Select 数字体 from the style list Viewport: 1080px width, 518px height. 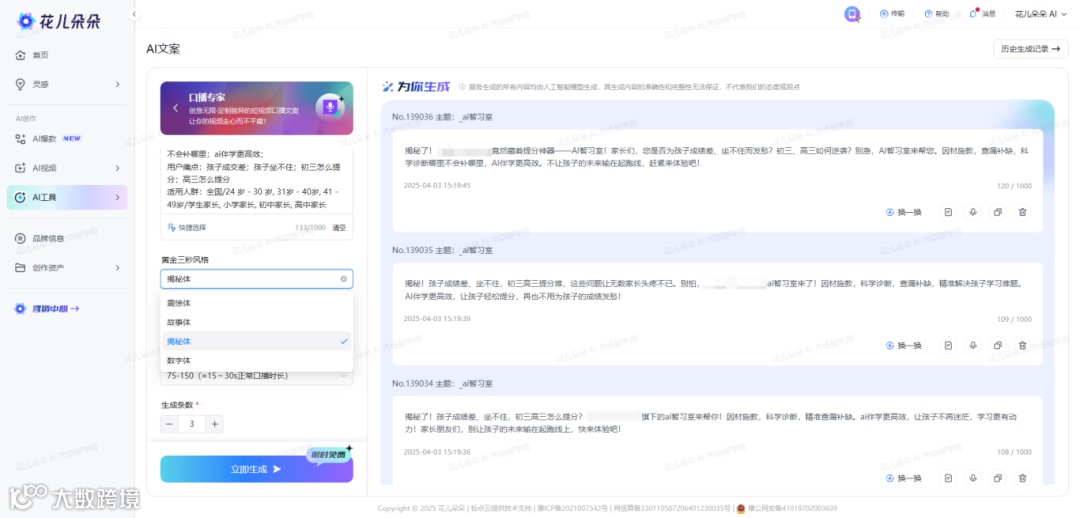pos(256,360)
